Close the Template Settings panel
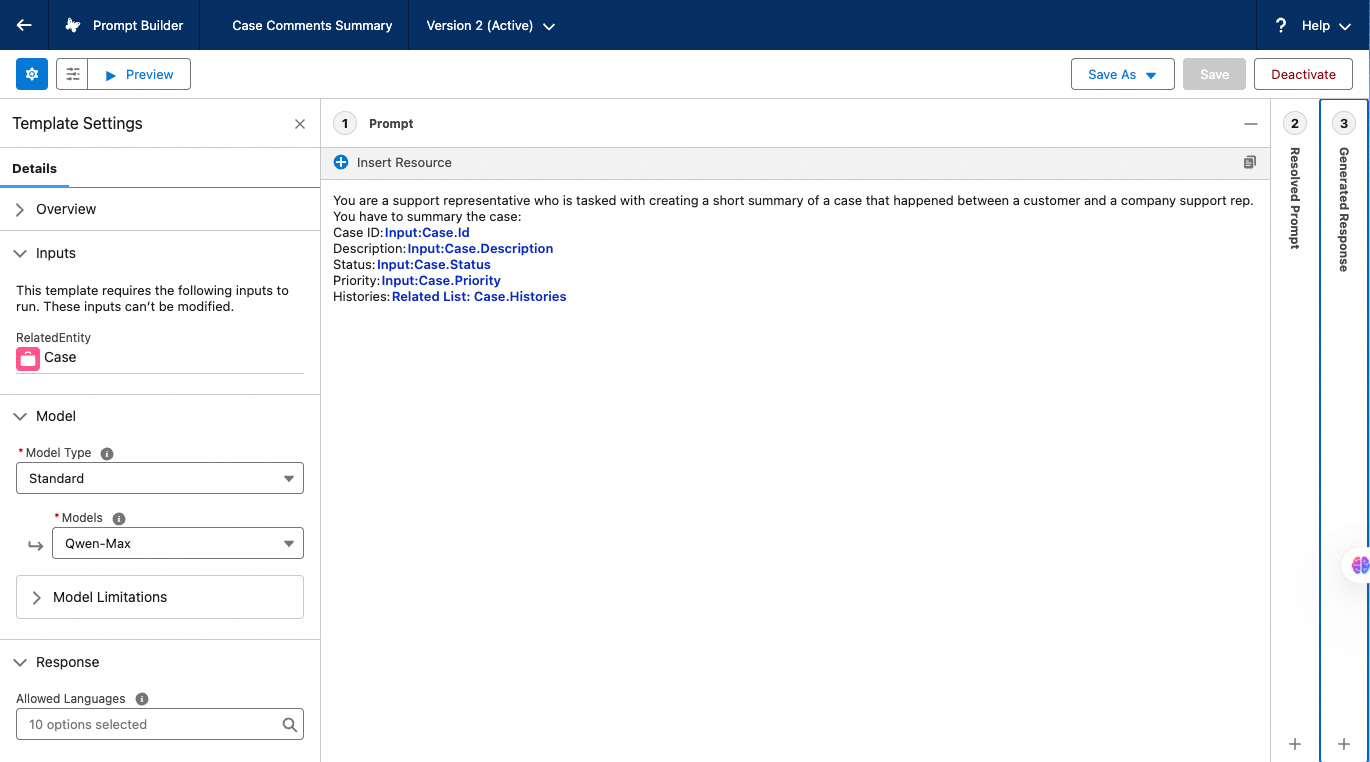The image size is (1370, 762). 300,124
